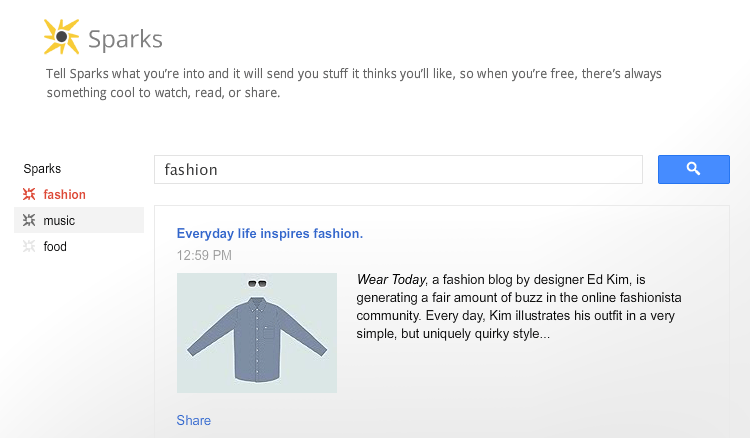Click the search field containing fashion

398,169
